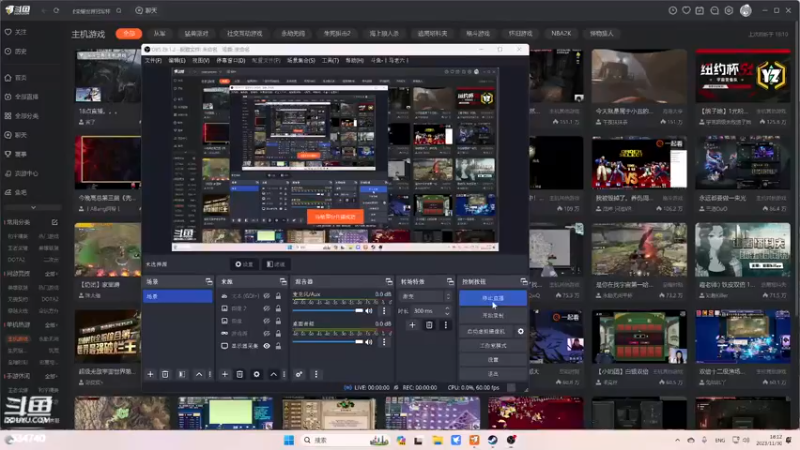Show hidden system tray icons chevron
Screen dimensions: 800x450
coord(677,440)
